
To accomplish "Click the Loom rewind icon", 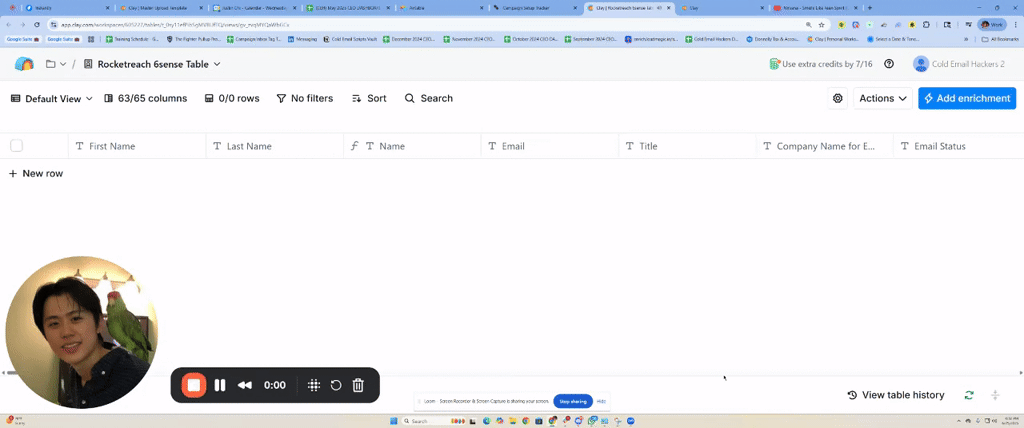I will (x=244, y=385).
